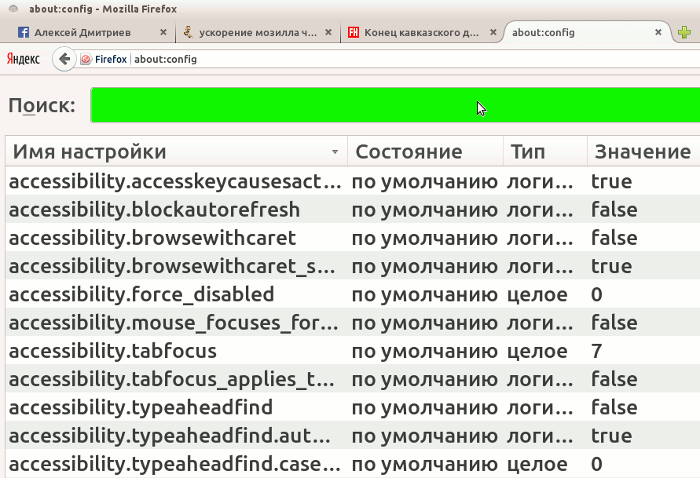Image resolution: width=700 pixels, height=478 pixels.
Task: Select accessibility.mouse_focuses_for… preference
Action: 353,322
